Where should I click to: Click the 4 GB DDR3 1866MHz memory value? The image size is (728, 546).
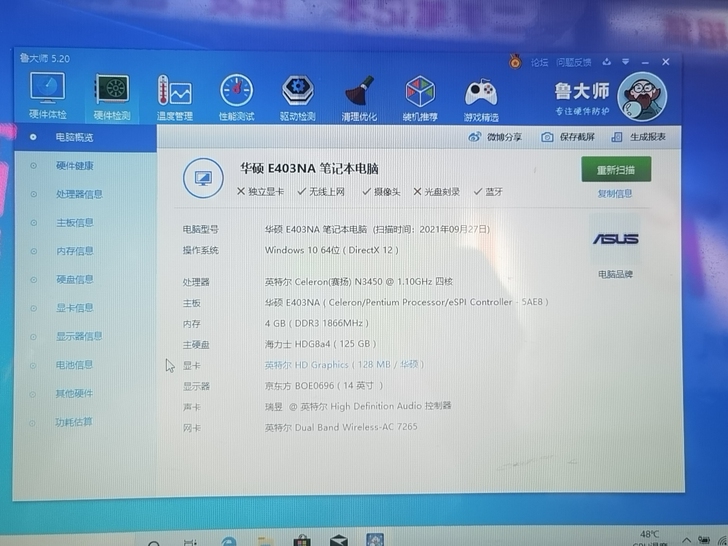coord(317,323)
